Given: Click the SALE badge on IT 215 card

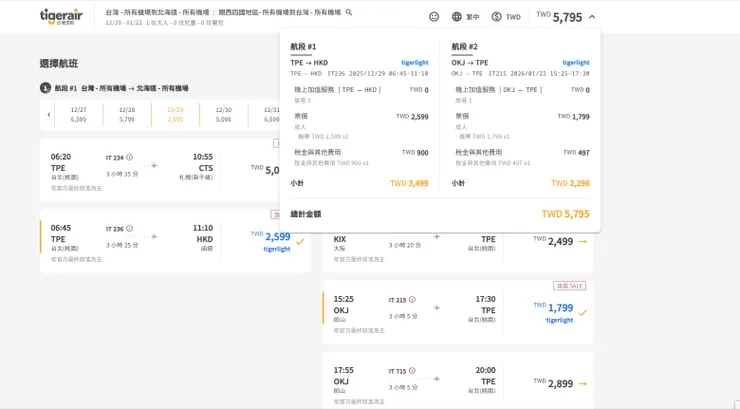Looking at the screenshot, I should [x=570, y=286].
